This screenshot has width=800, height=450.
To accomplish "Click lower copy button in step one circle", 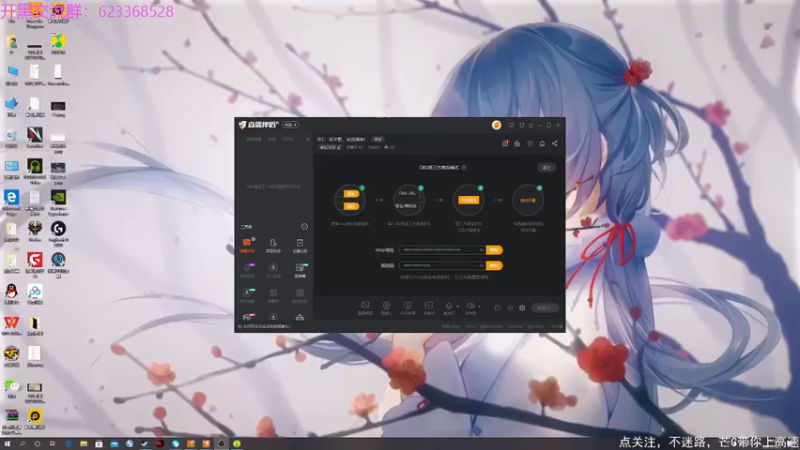I will 351,206.
